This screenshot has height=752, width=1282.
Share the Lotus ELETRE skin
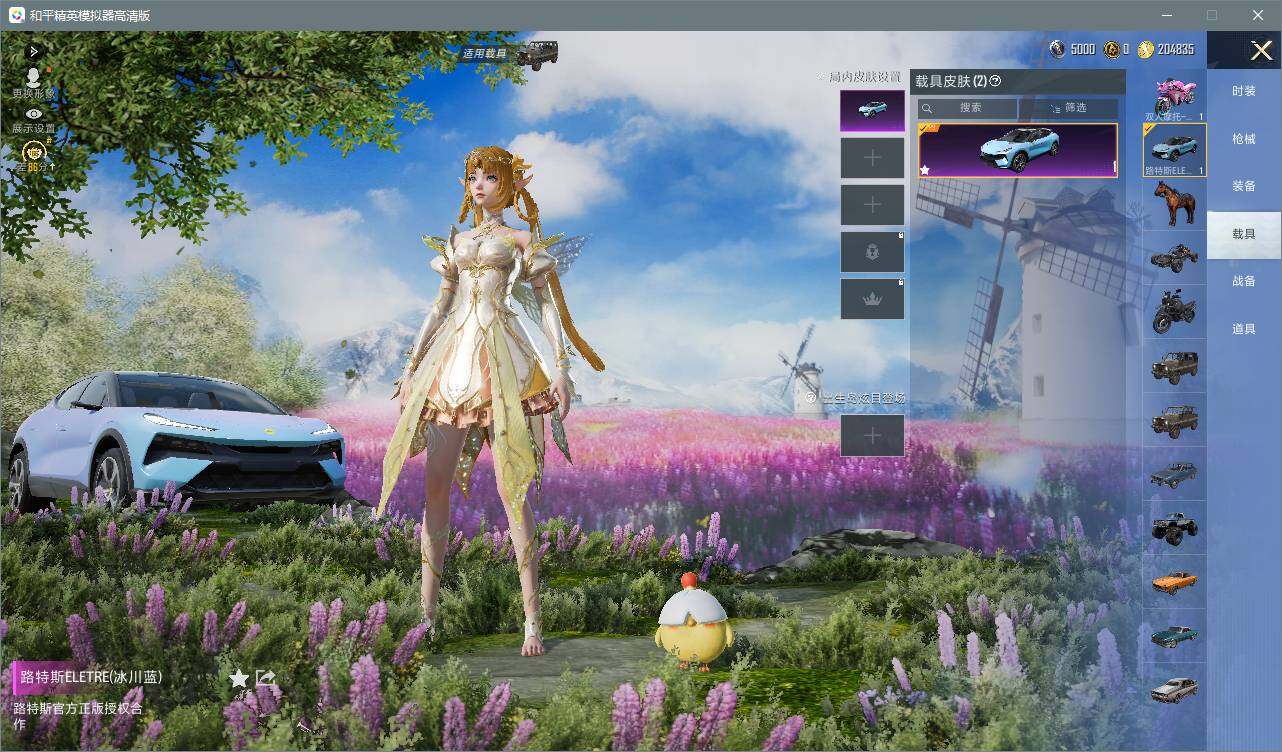266,679
